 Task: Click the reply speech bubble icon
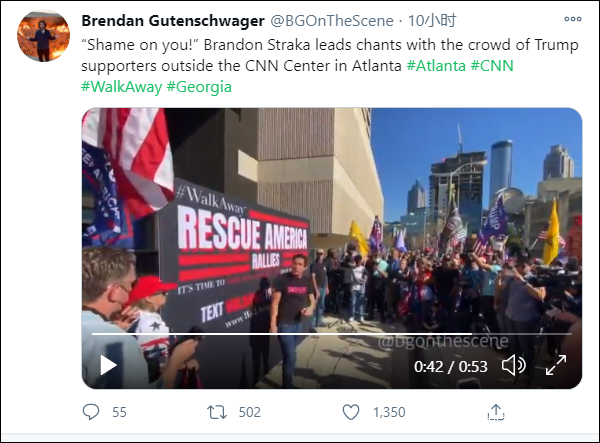[x=91, y=412]
